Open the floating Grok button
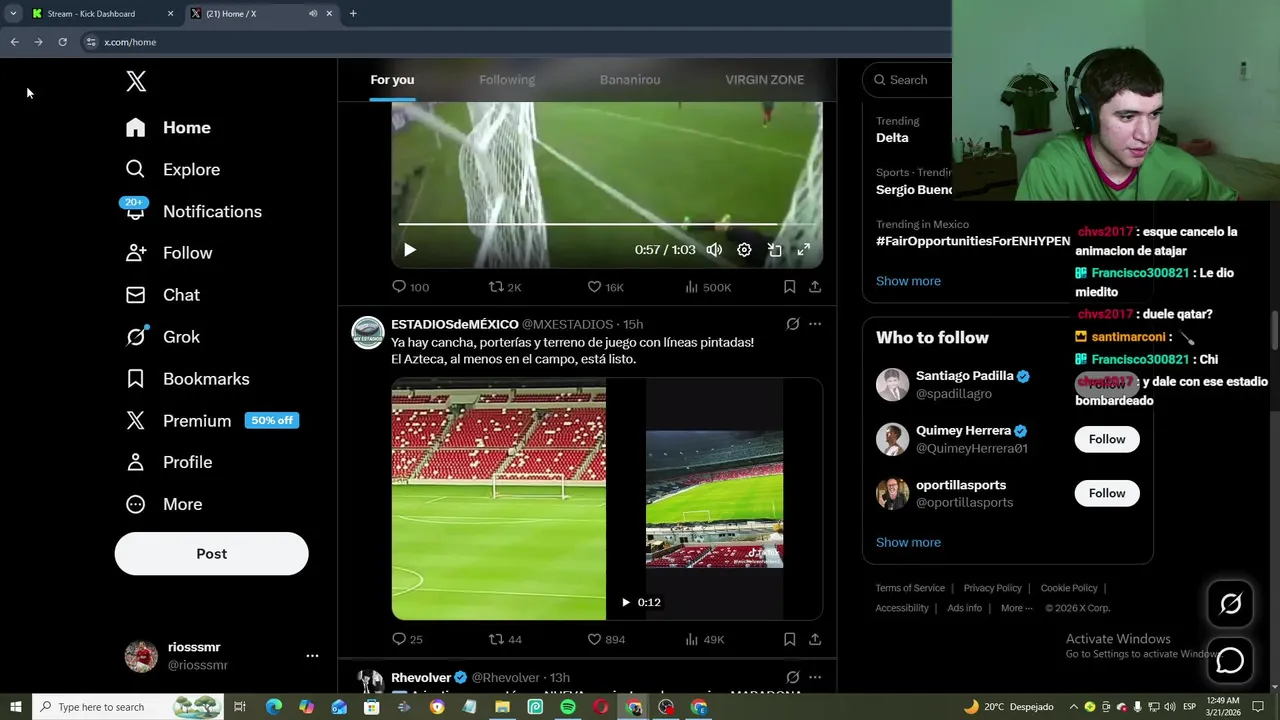Viewport: 1280px width, 720px height. pyautogui.click(x=1230, y=603)
